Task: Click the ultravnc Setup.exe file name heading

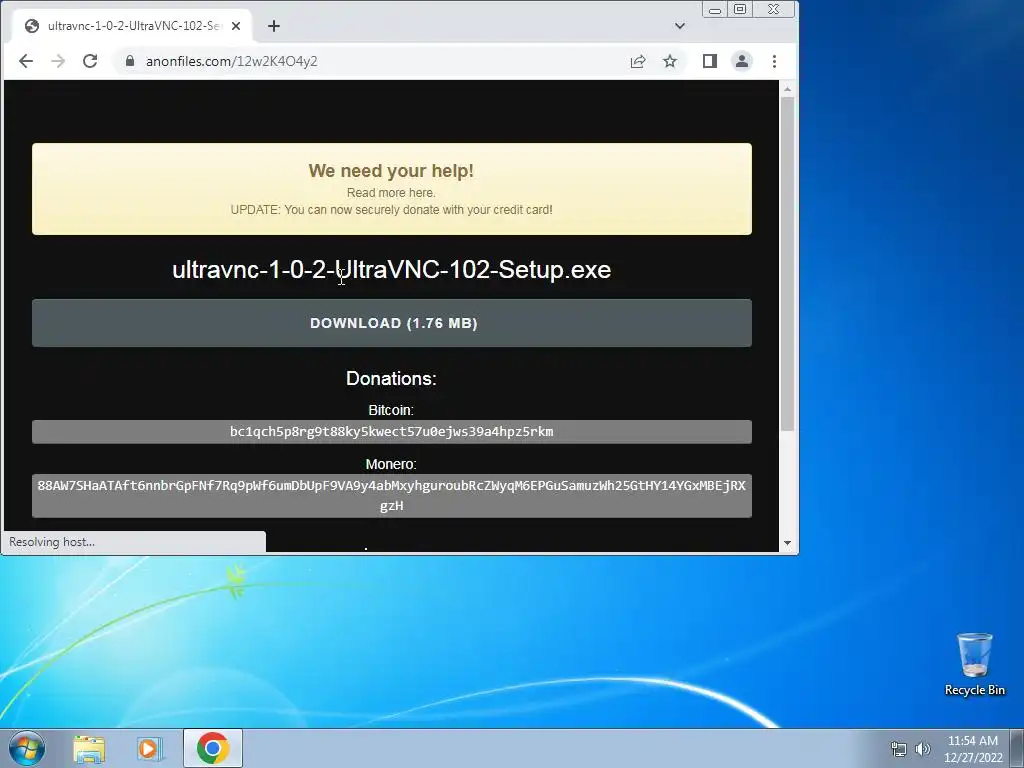Action: 391,270
